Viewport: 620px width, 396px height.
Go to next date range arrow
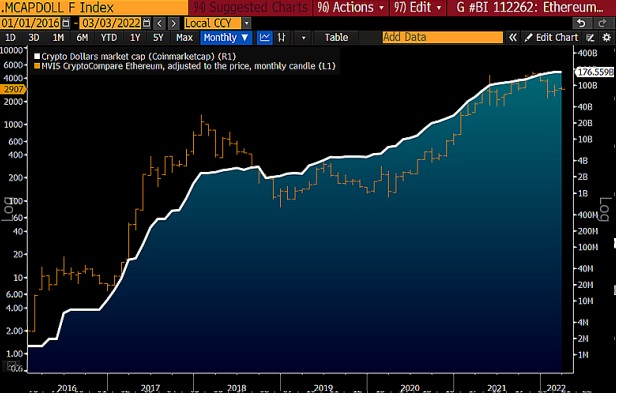[174, 23]
